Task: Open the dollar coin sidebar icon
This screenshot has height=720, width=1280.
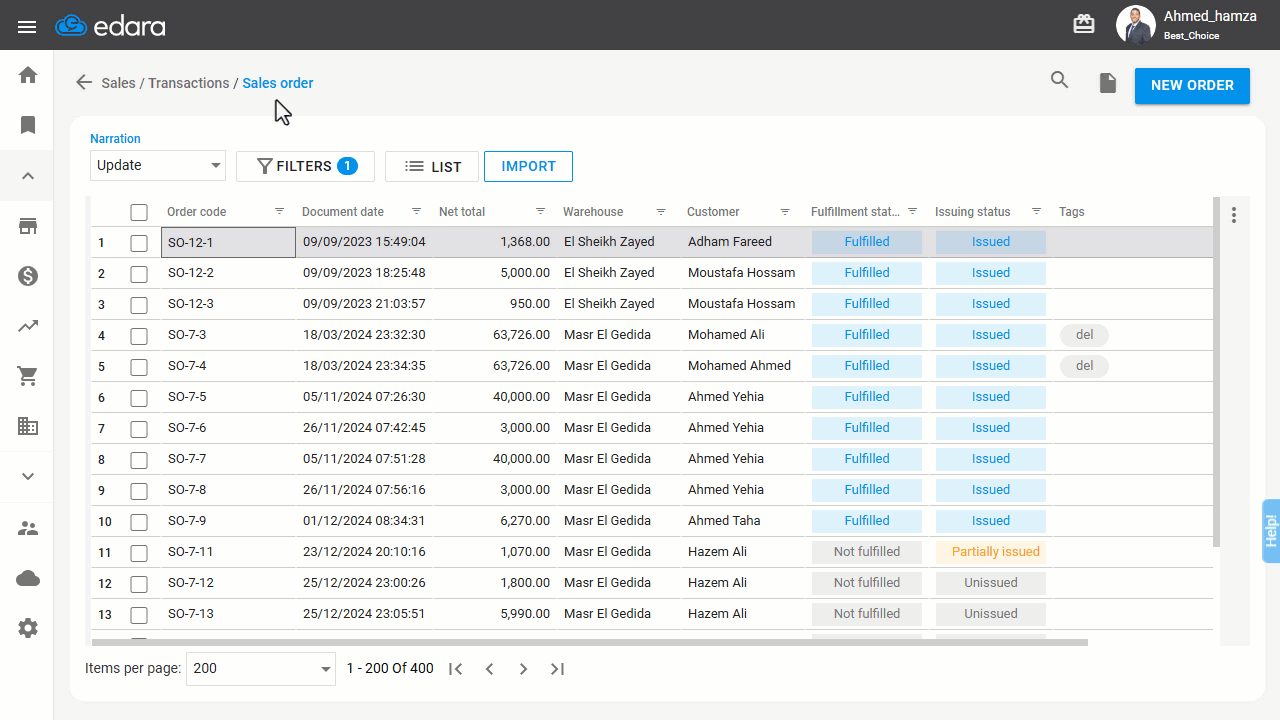Action: tap(28, 276)
